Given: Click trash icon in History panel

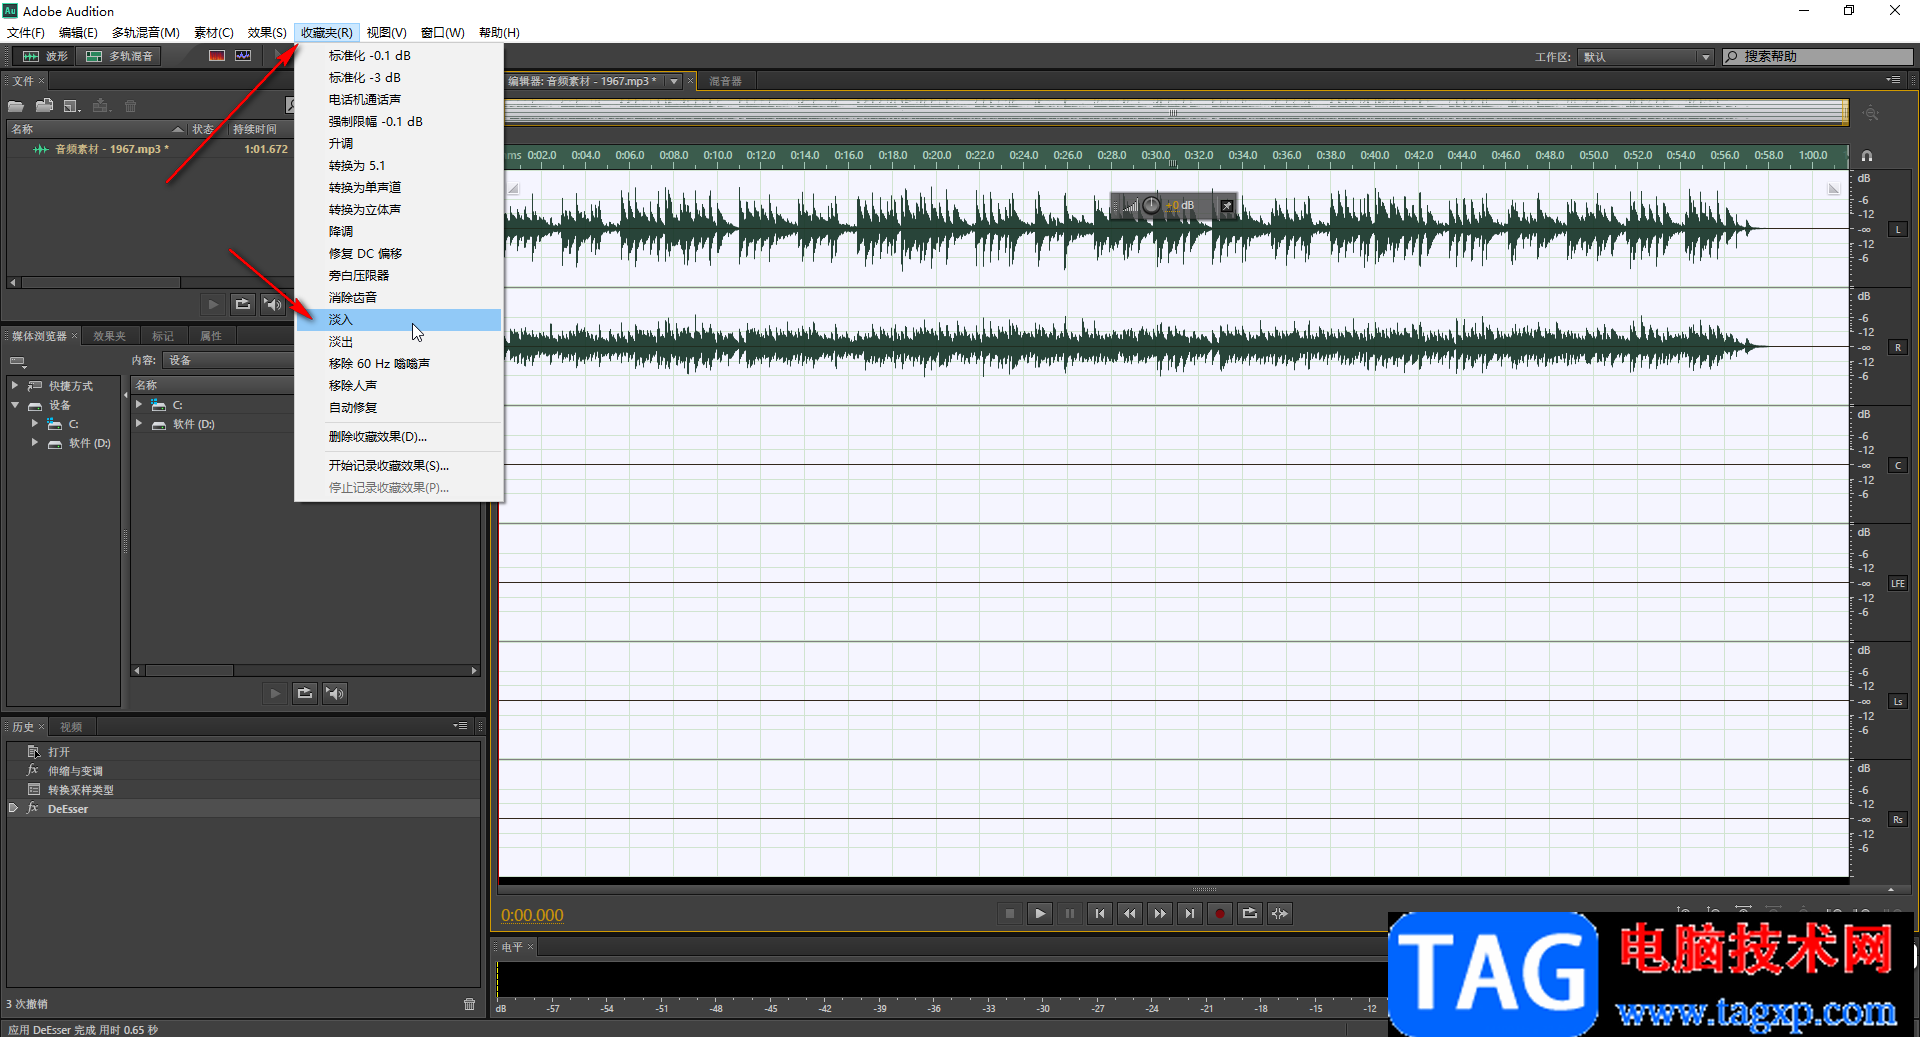Looking at the screenshot, I should point(470,1004).
